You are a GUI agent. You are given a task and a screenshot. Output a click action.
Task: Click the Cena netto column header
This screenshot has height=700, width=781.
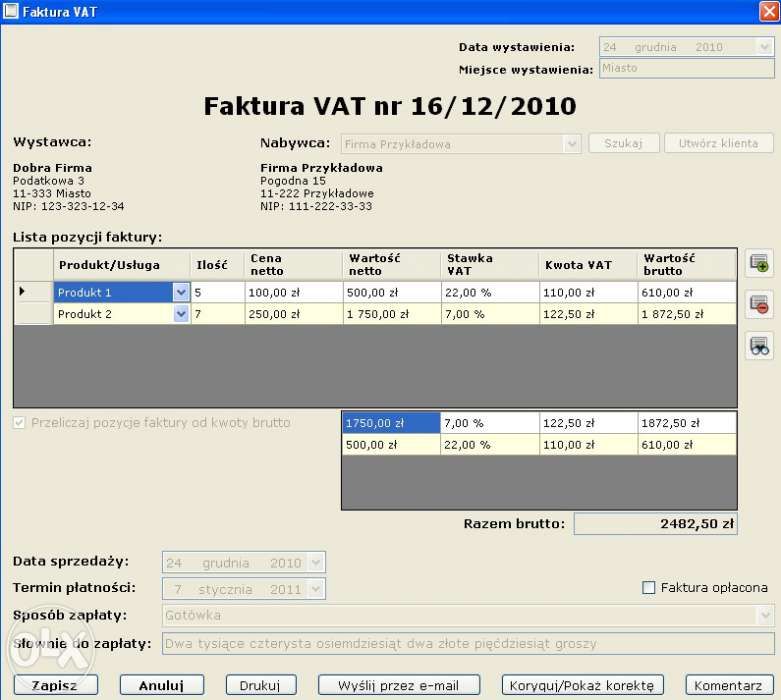pos(294,265)
